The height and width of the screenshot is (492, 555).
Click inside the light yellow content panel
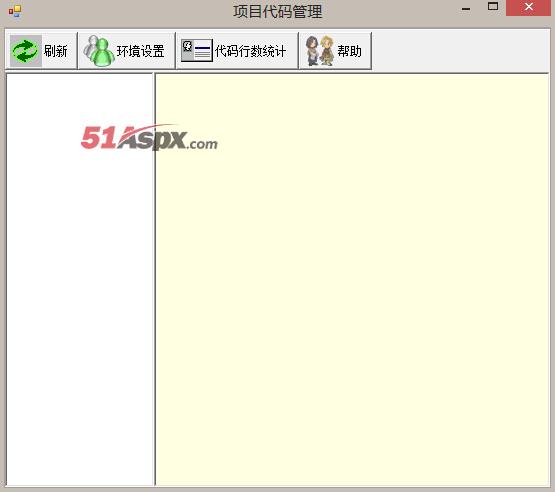point(352,279)
